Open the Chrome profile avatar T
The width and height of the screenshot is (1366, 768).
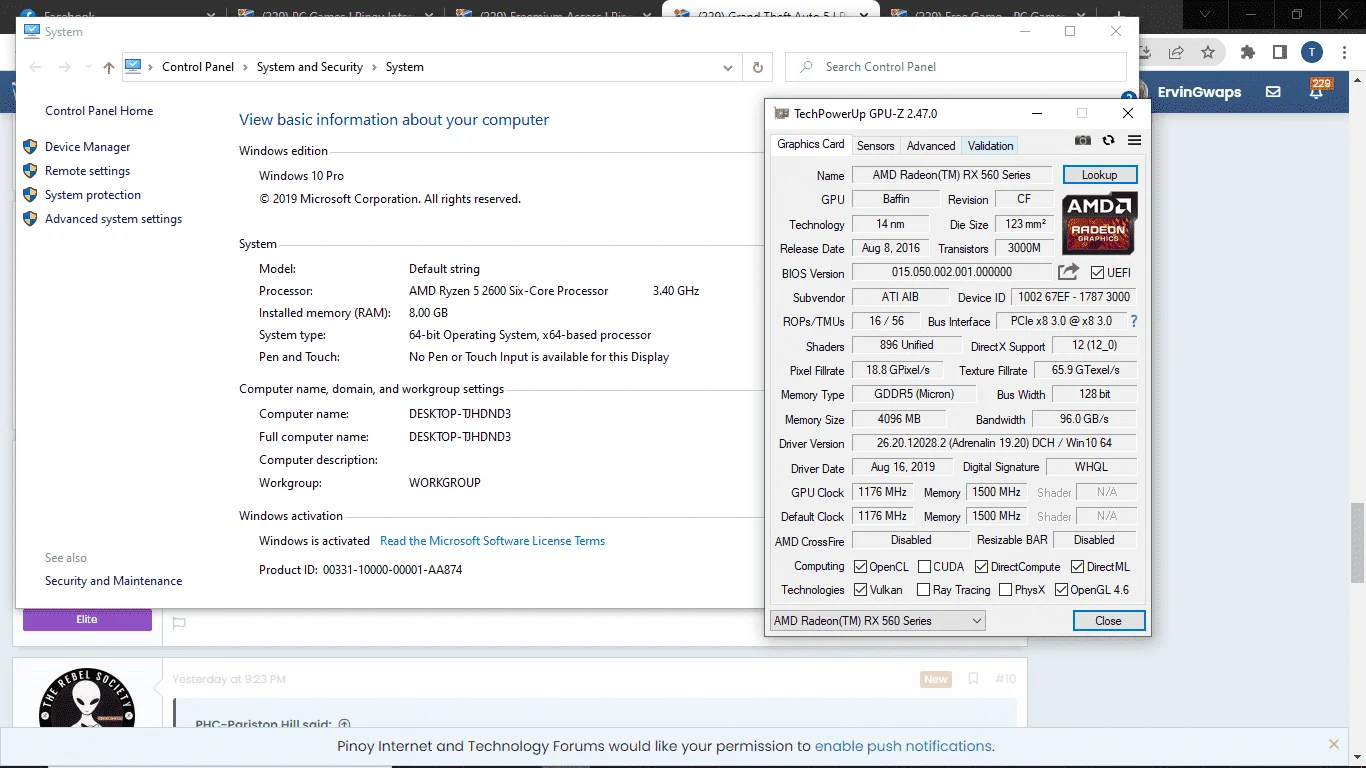pyautogui.click(x=1311, y=52)
